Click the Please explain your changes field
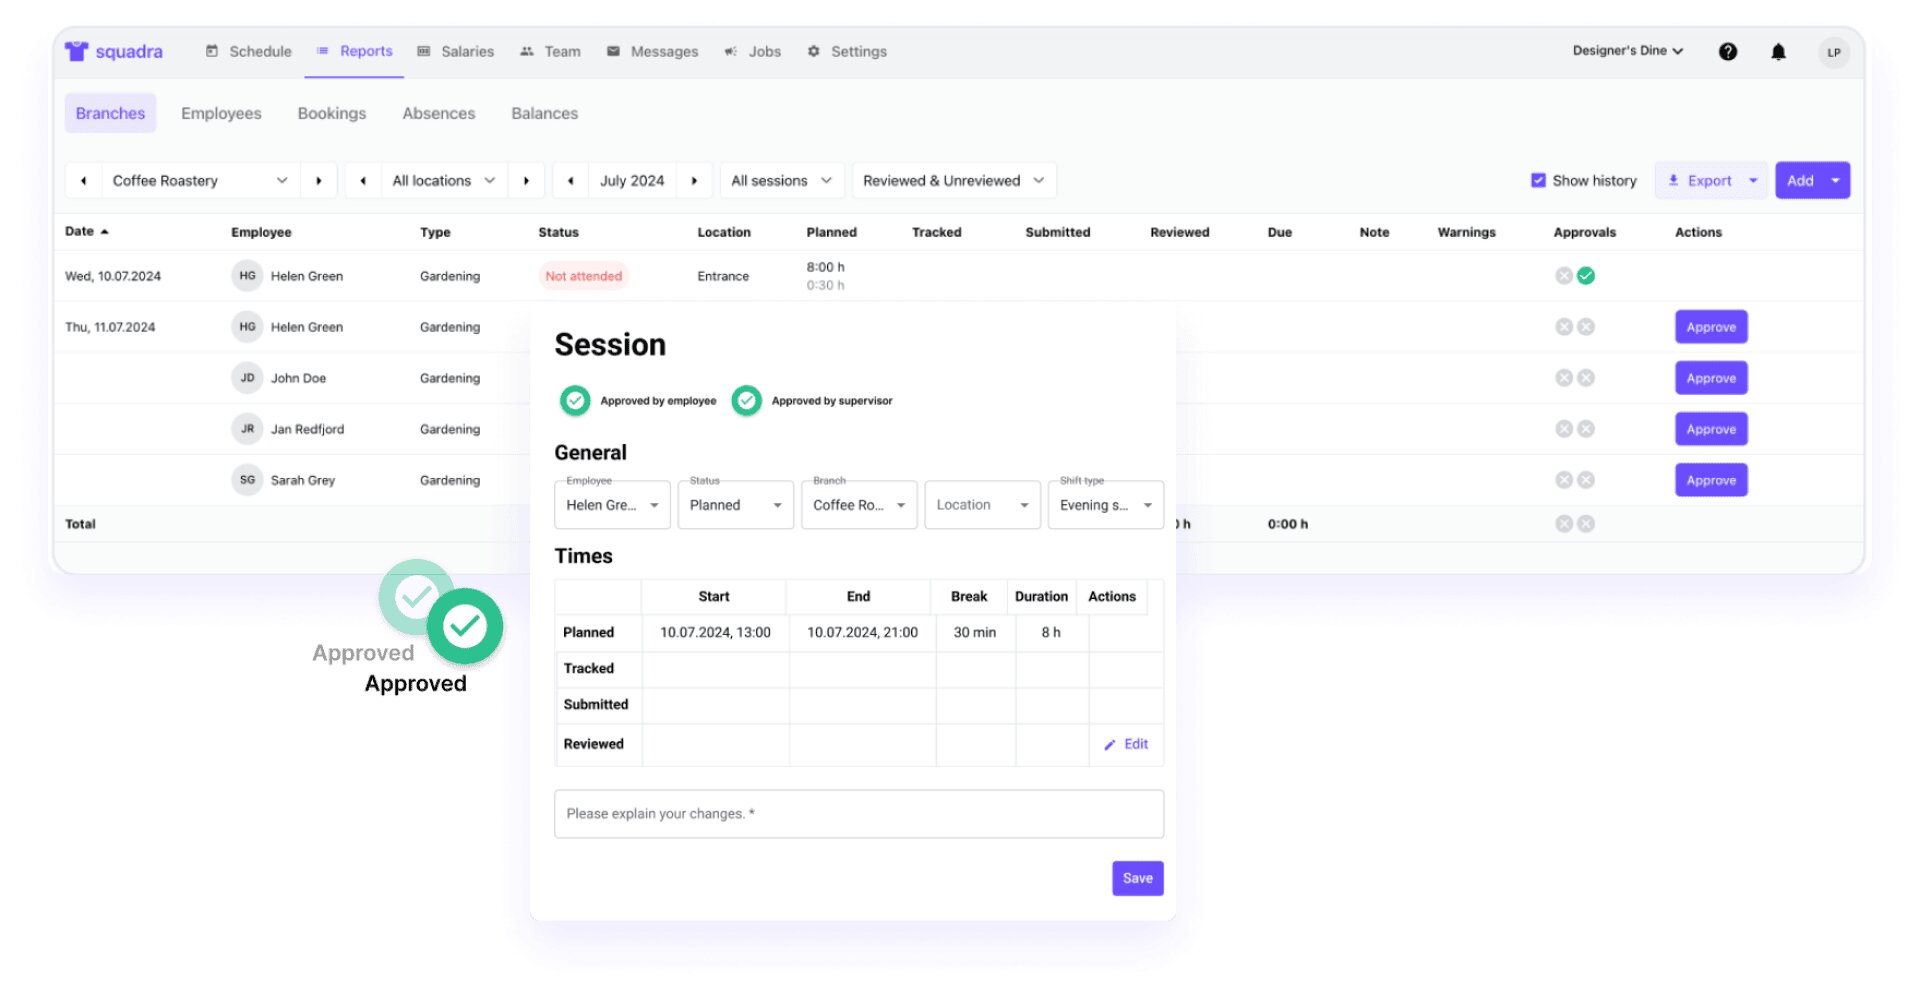This screenshot has width=1920, height=993. 859,814
